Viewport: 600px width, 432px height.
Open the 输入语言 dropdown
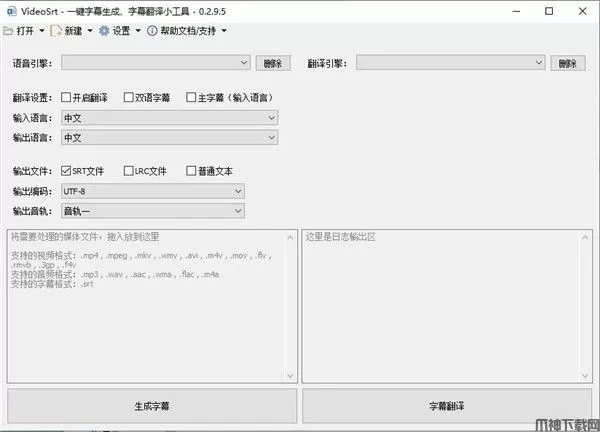[170, 118]
